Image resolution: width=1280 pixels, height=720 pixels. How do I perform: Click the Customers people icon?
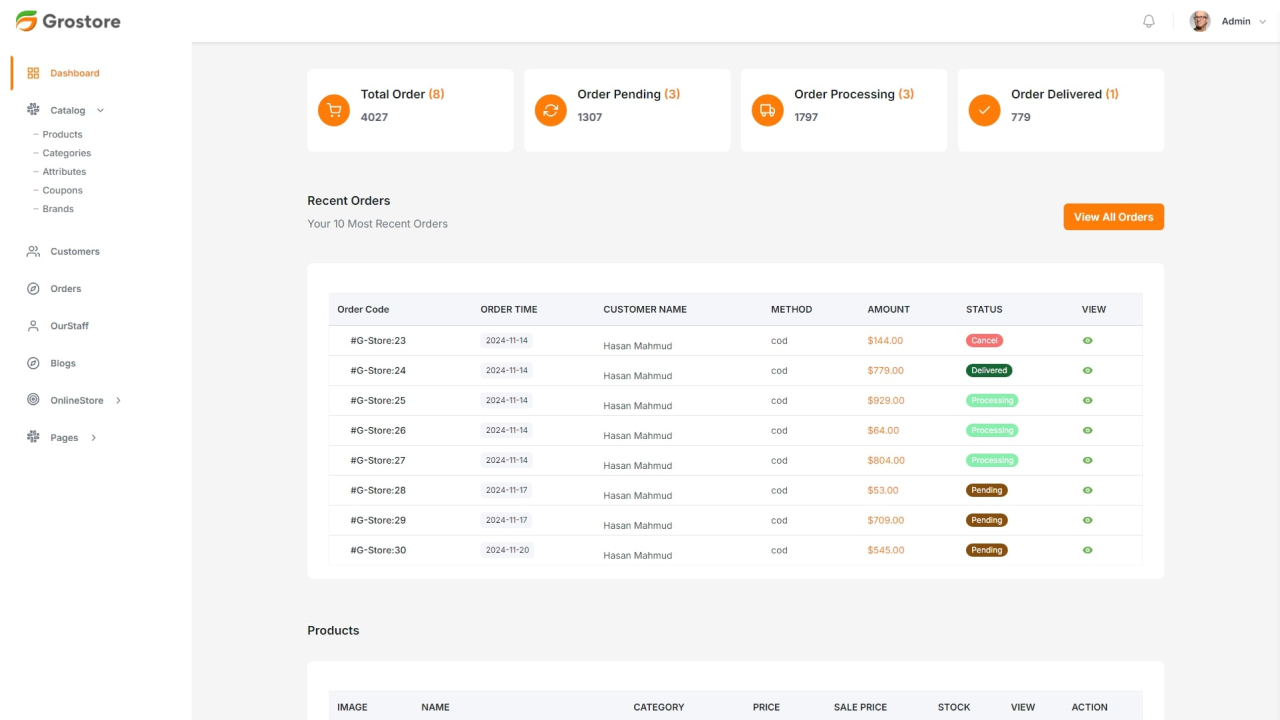33,252
